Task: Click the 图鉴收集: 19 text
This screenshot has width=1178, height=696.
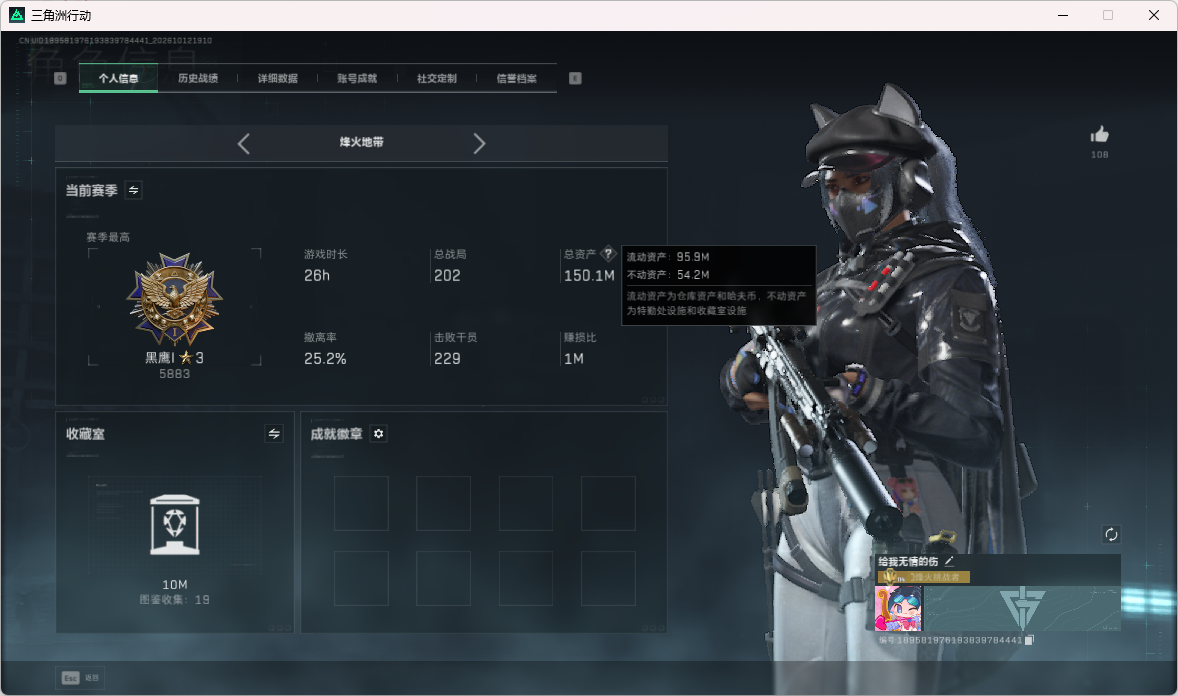Action: pos(174,600)
